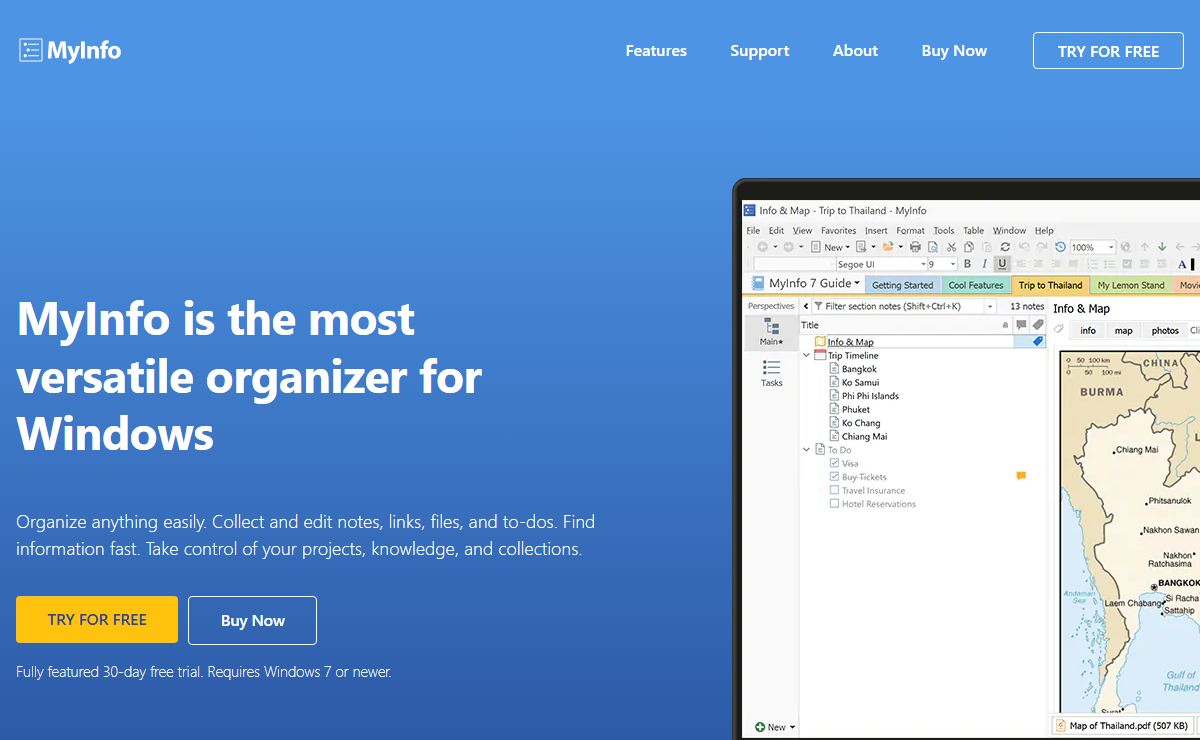Open the File menu in MyInfo

pyautogui.click(x=753, y=231)
